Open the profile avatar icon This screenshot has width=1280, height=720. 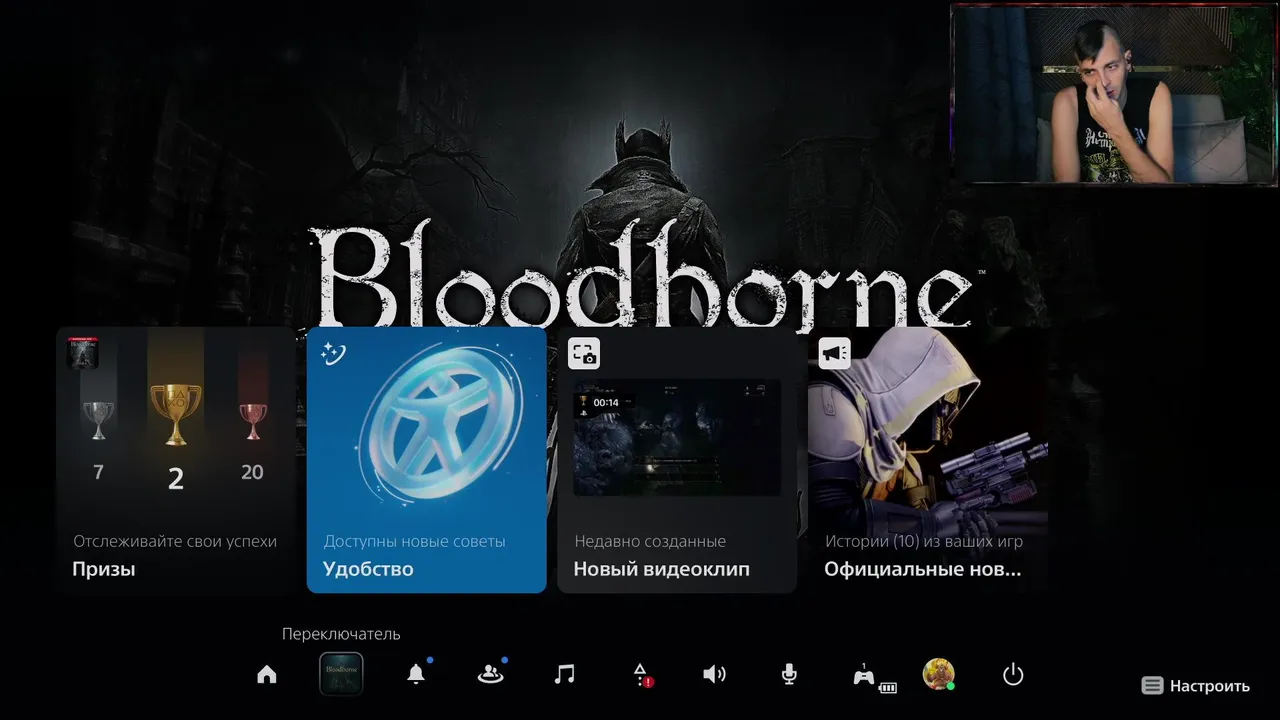pos(938,674)
